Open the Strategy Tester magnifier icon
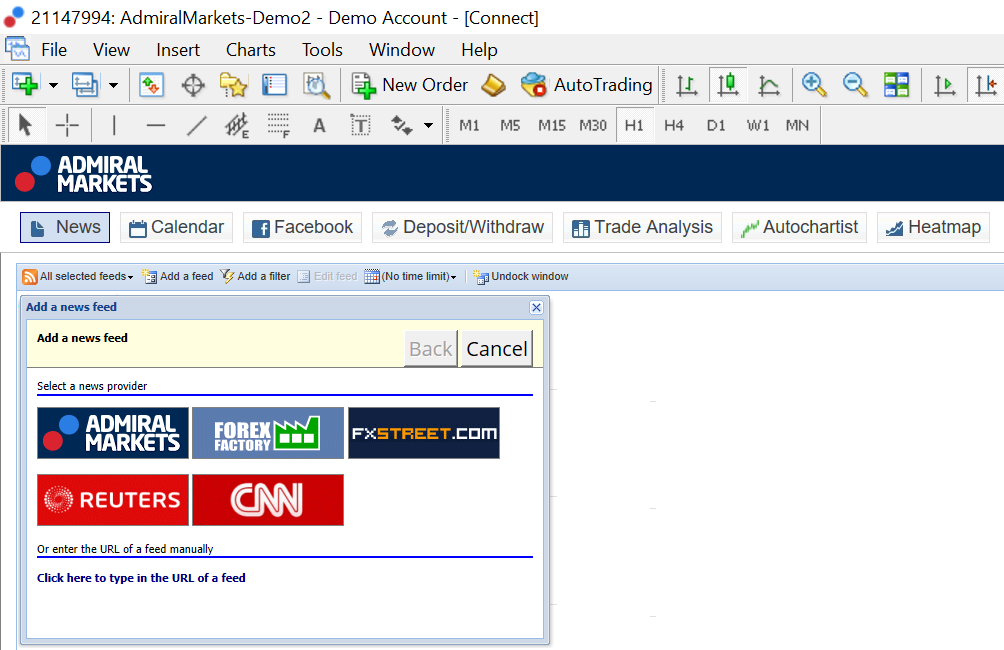The width and height of the screenshot is (1004, 650). (316, 85)
